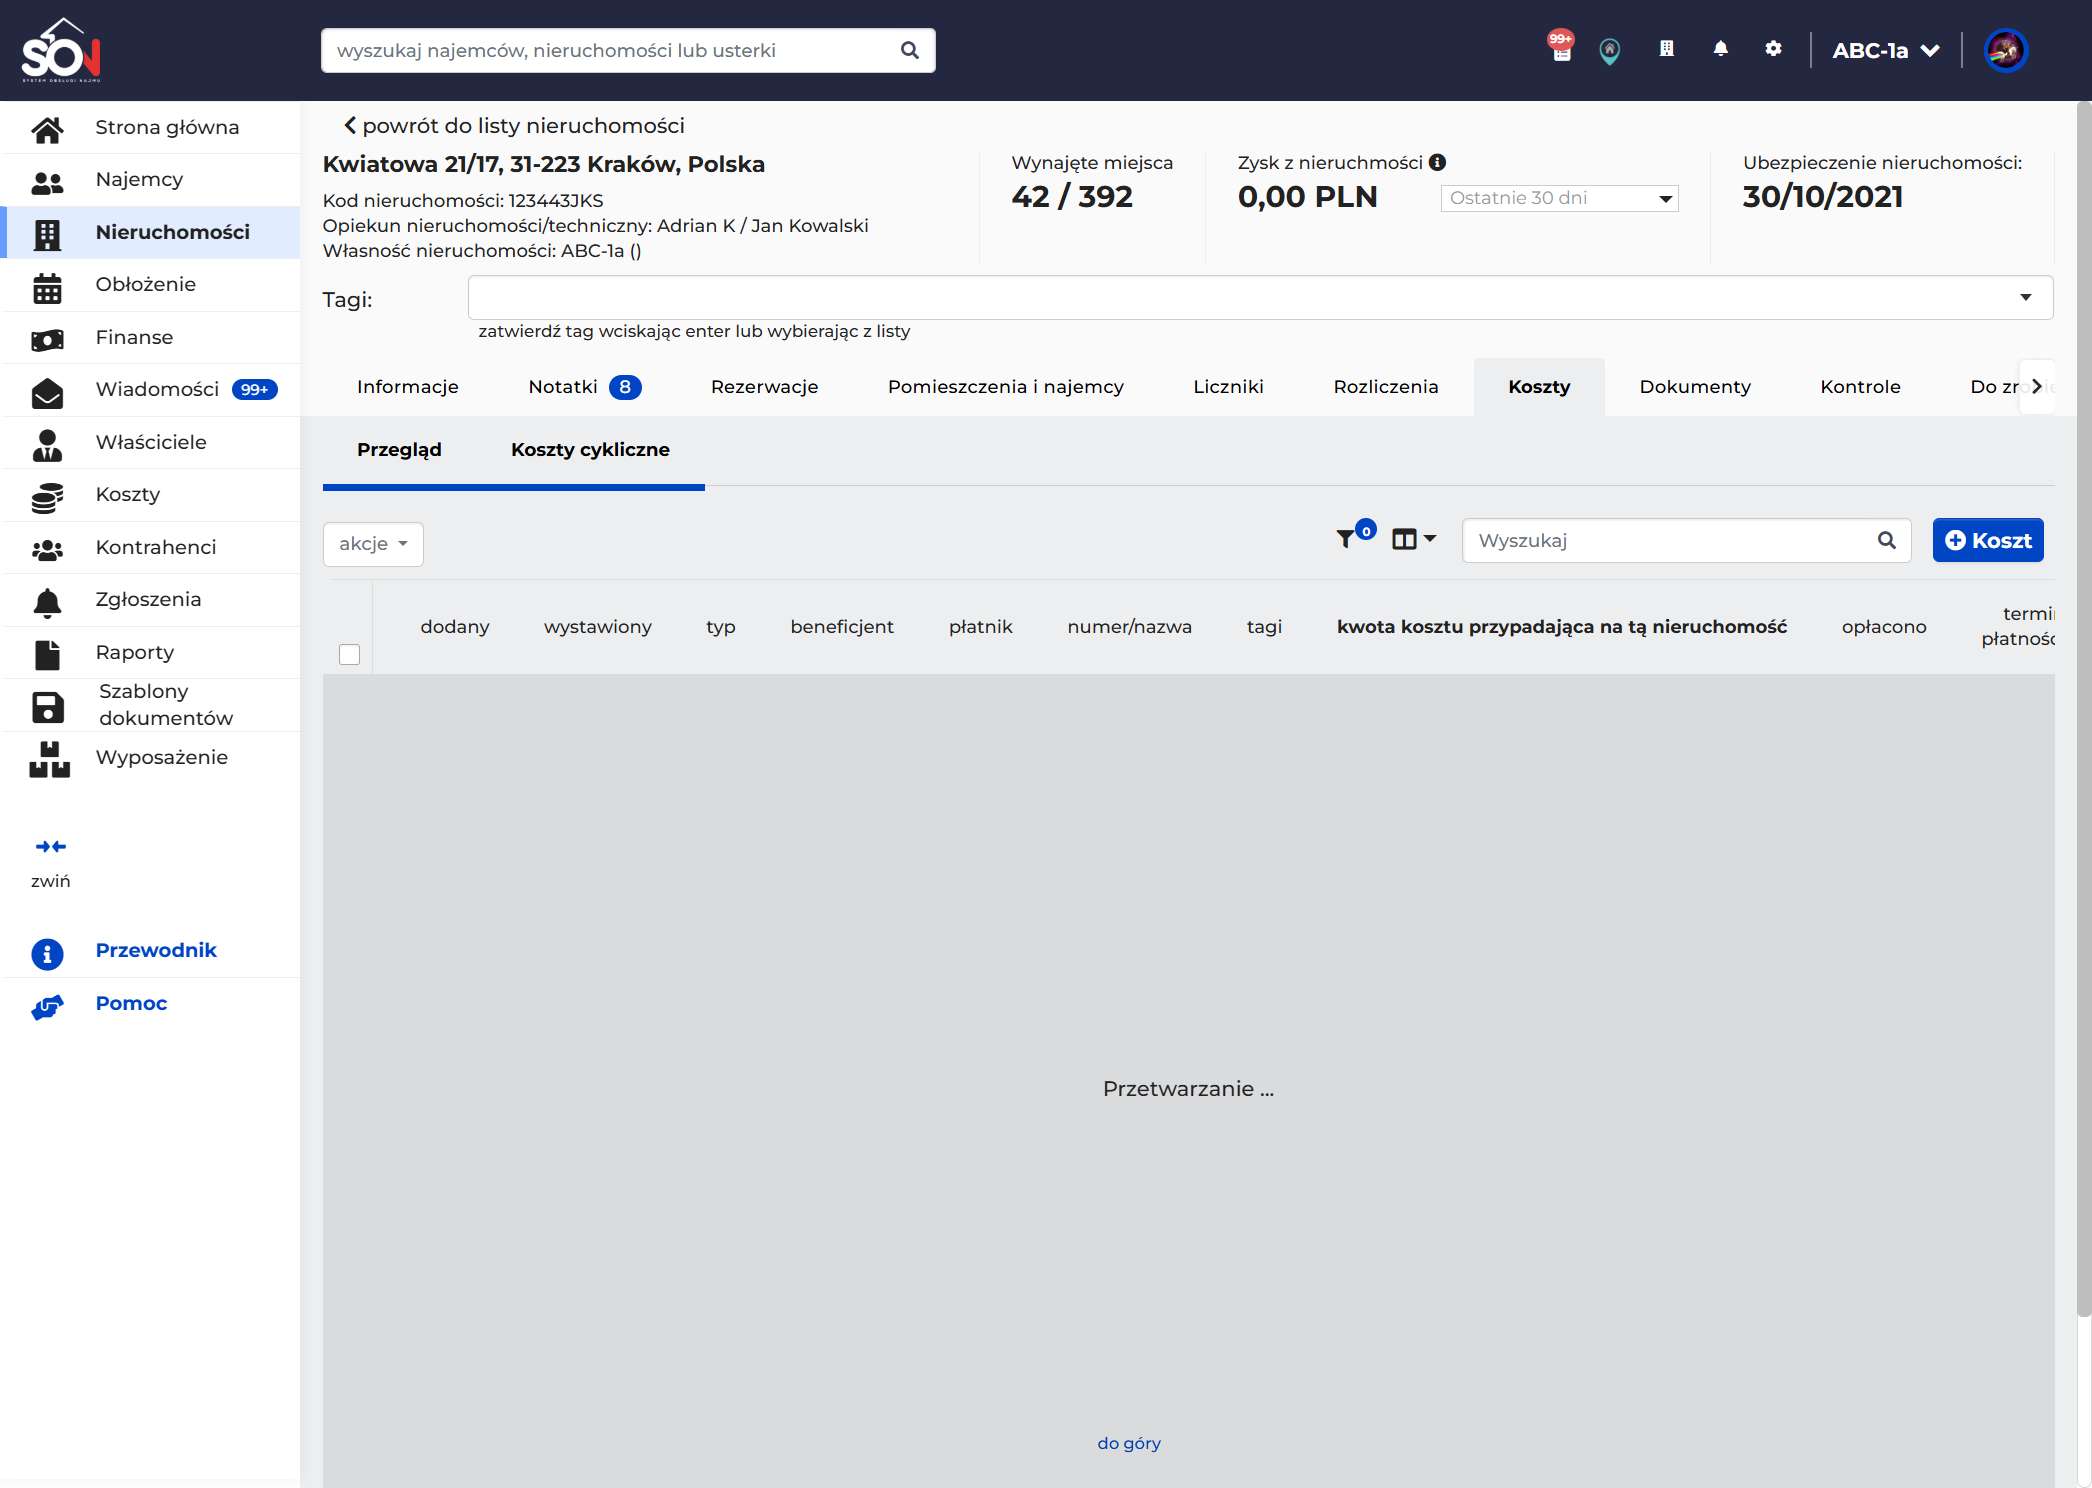Screen dimensions: 2092x1488
Task: Open the akcje dropdown
Action: pos(373,544)
